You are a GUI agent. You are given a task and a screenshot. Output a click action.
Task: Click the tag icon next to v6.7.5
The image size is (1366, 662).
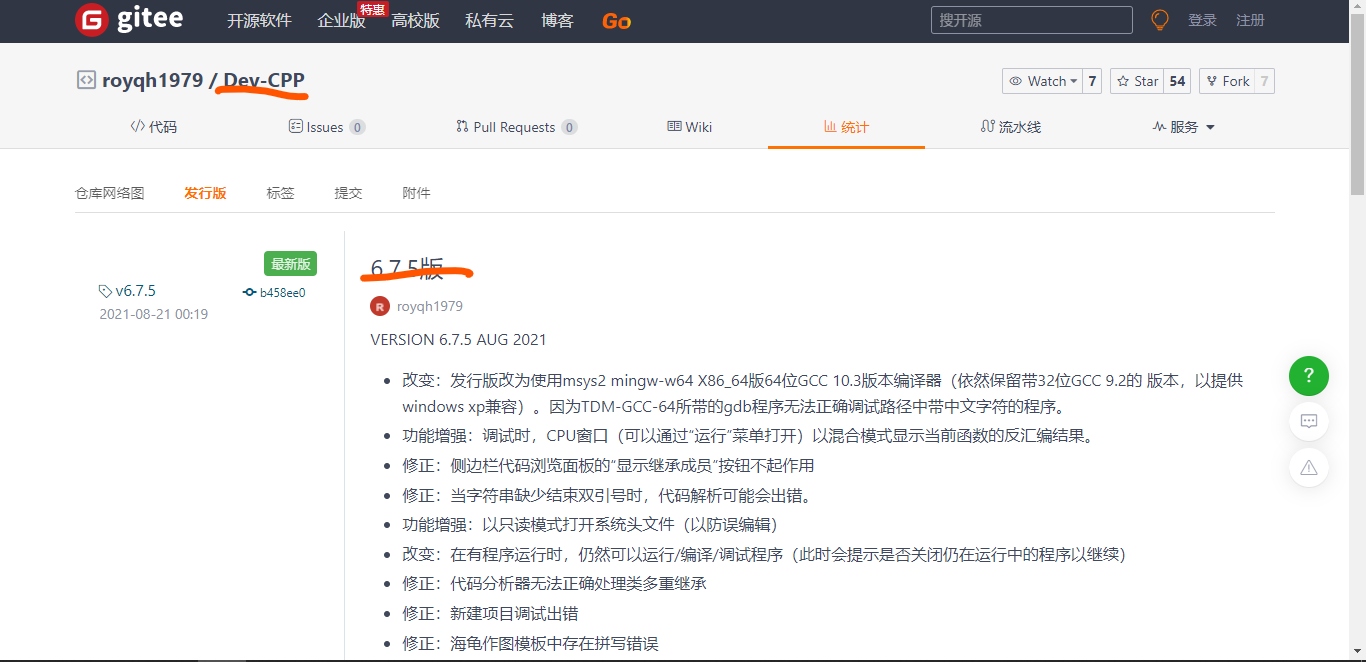click(105, 291)
